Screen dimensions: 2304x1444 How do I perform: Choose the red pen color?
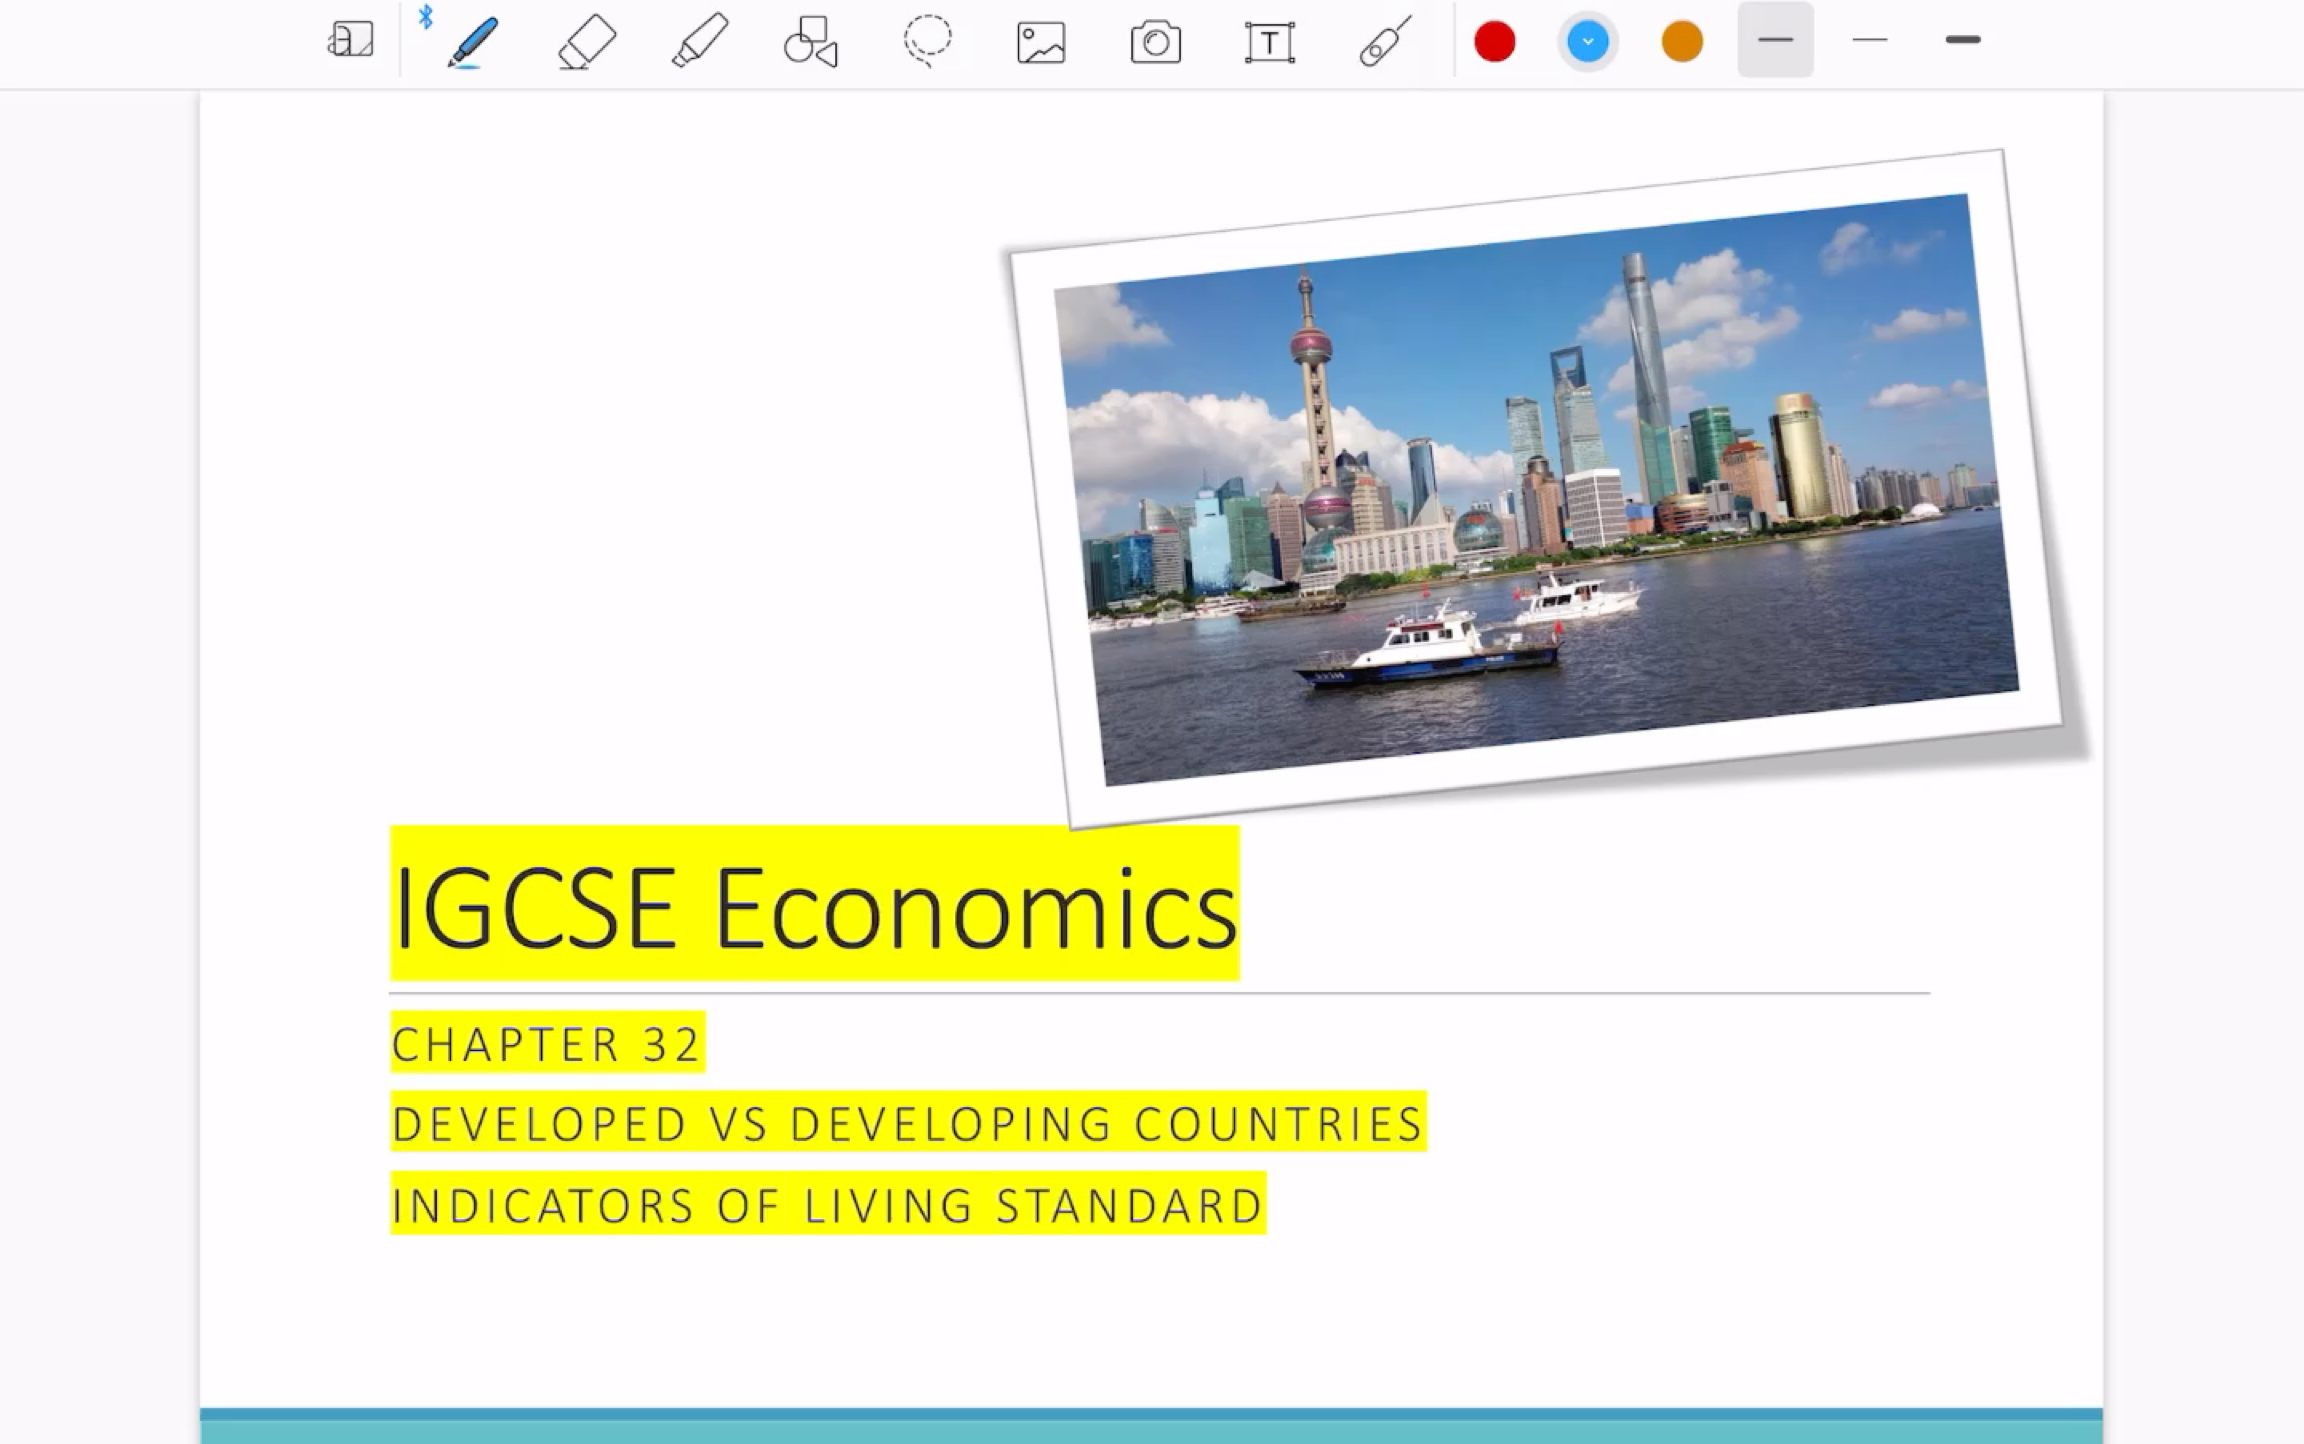point(1495,42)
